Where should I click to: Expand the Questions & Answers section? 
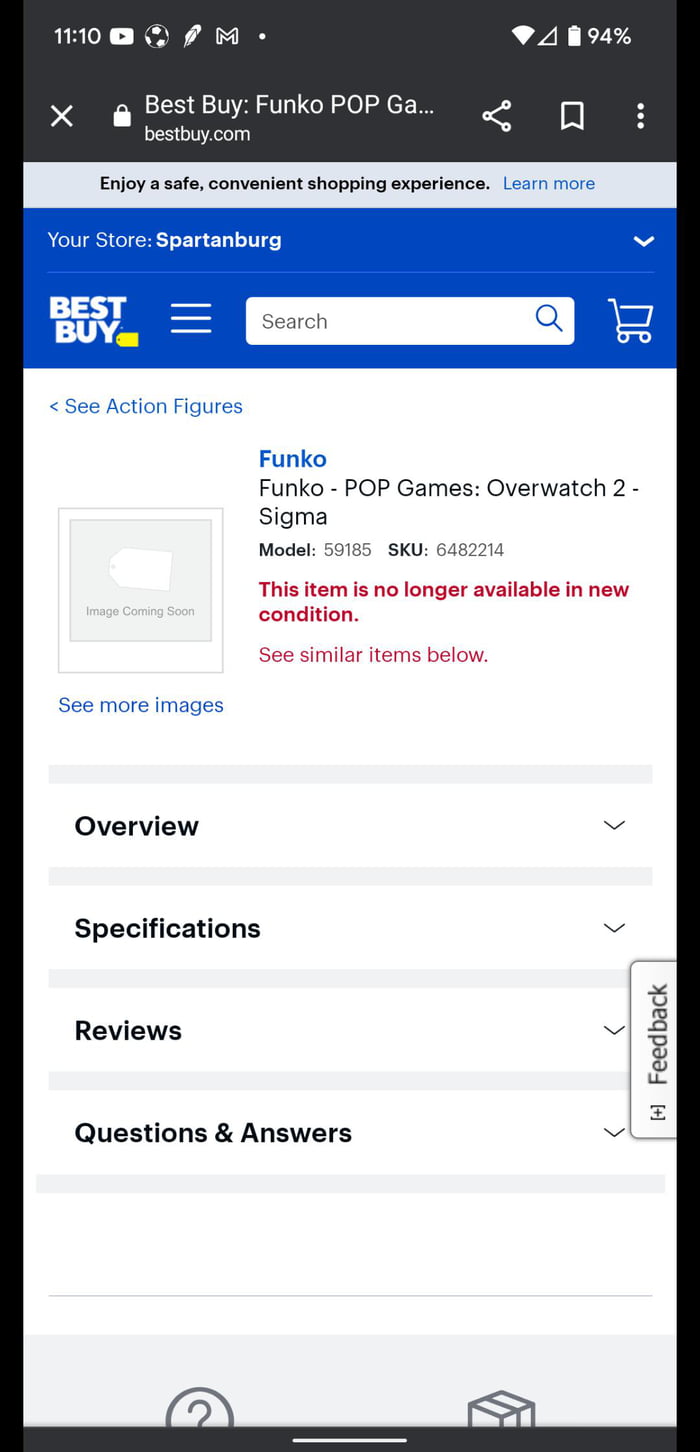613,1132
